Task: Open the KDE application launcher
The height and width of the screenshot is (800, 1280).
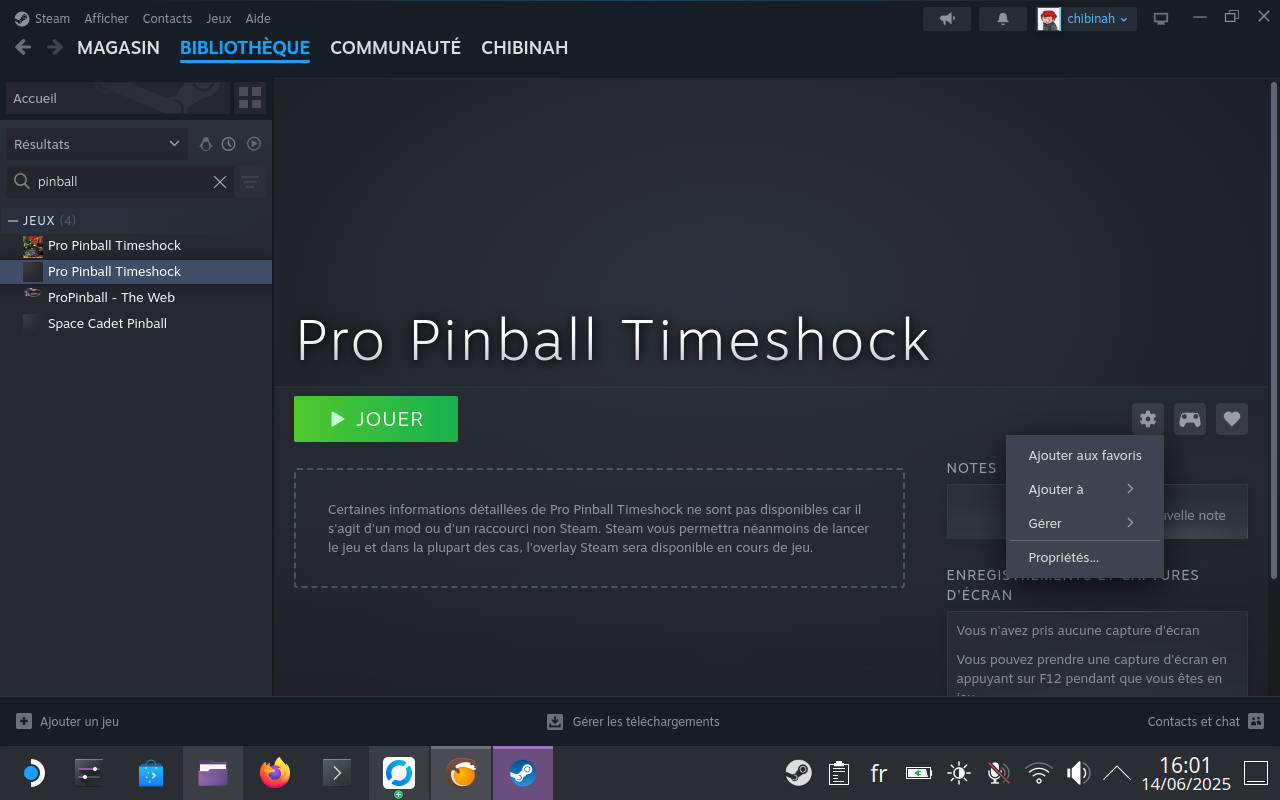Action: pyautogui.click(x=32, y=773)
